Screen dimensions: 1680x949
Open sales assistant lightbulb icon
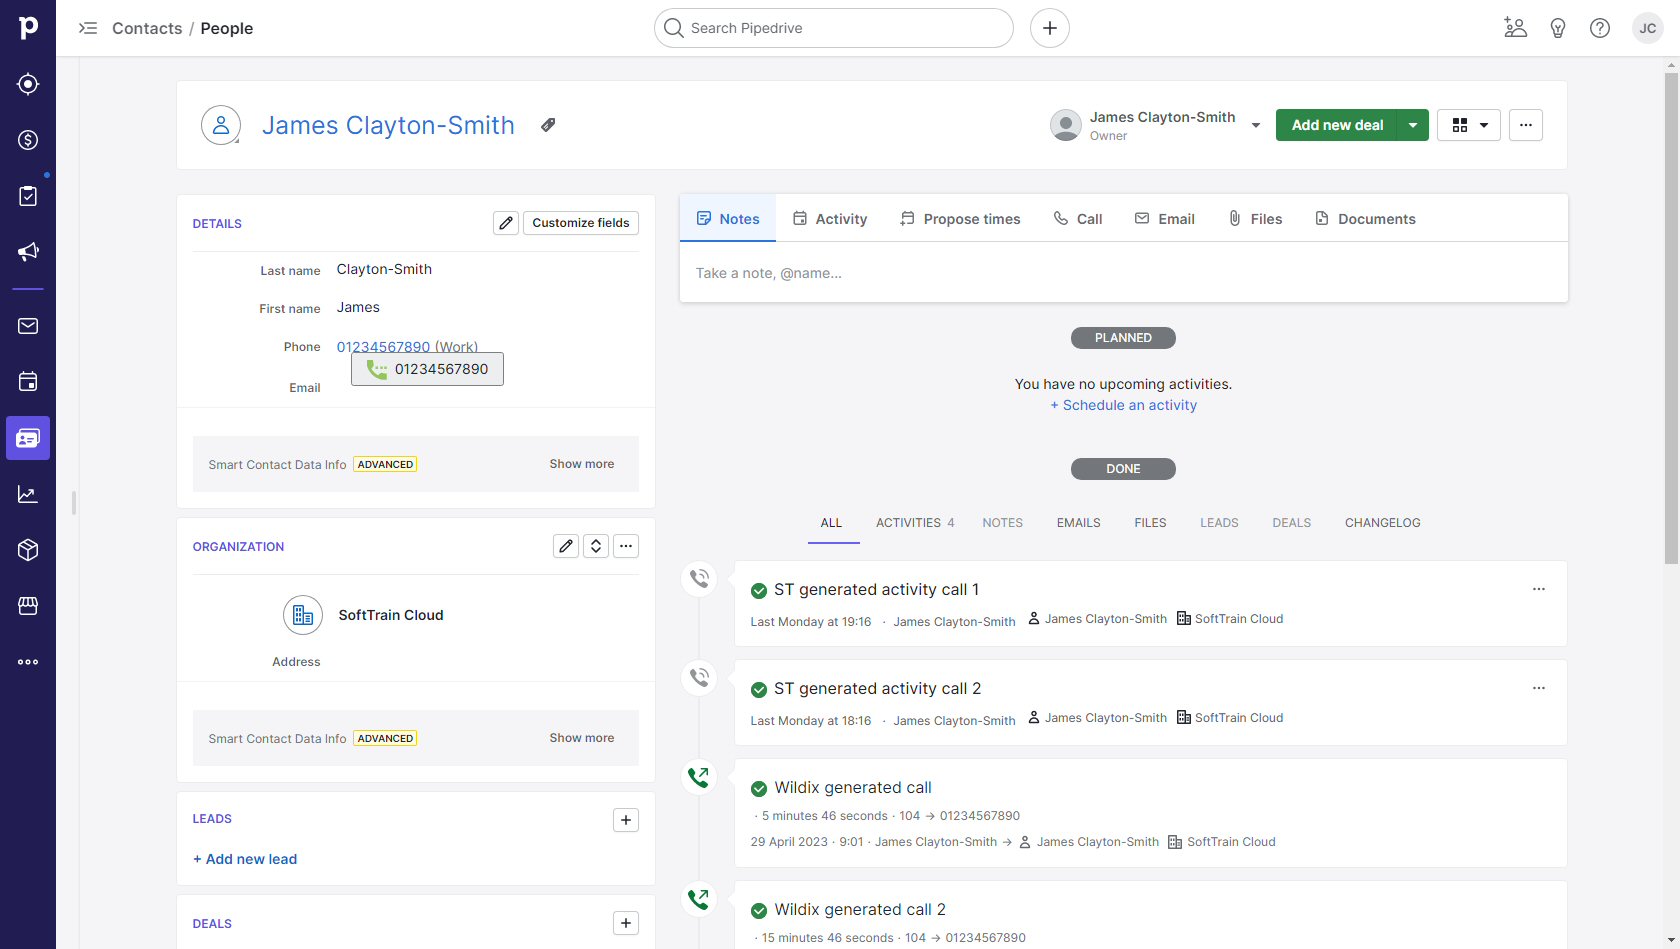(1558, 28)
